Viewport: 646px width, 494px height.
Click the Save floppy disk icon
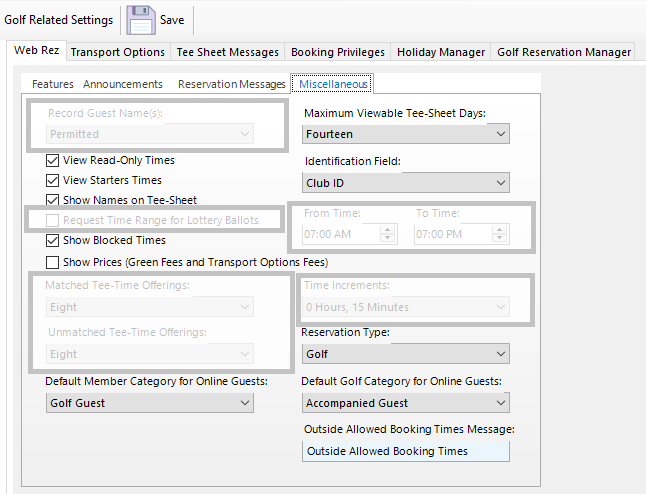[x=141, y=20]
